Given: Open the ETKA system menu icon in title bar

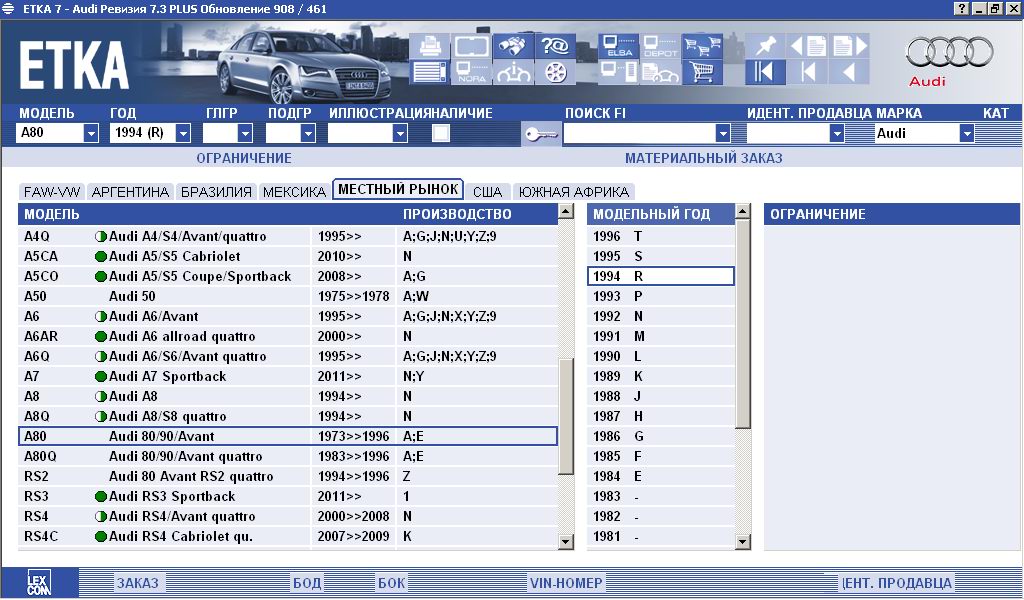Looking at the screenshot, I should tap(8, 8).
